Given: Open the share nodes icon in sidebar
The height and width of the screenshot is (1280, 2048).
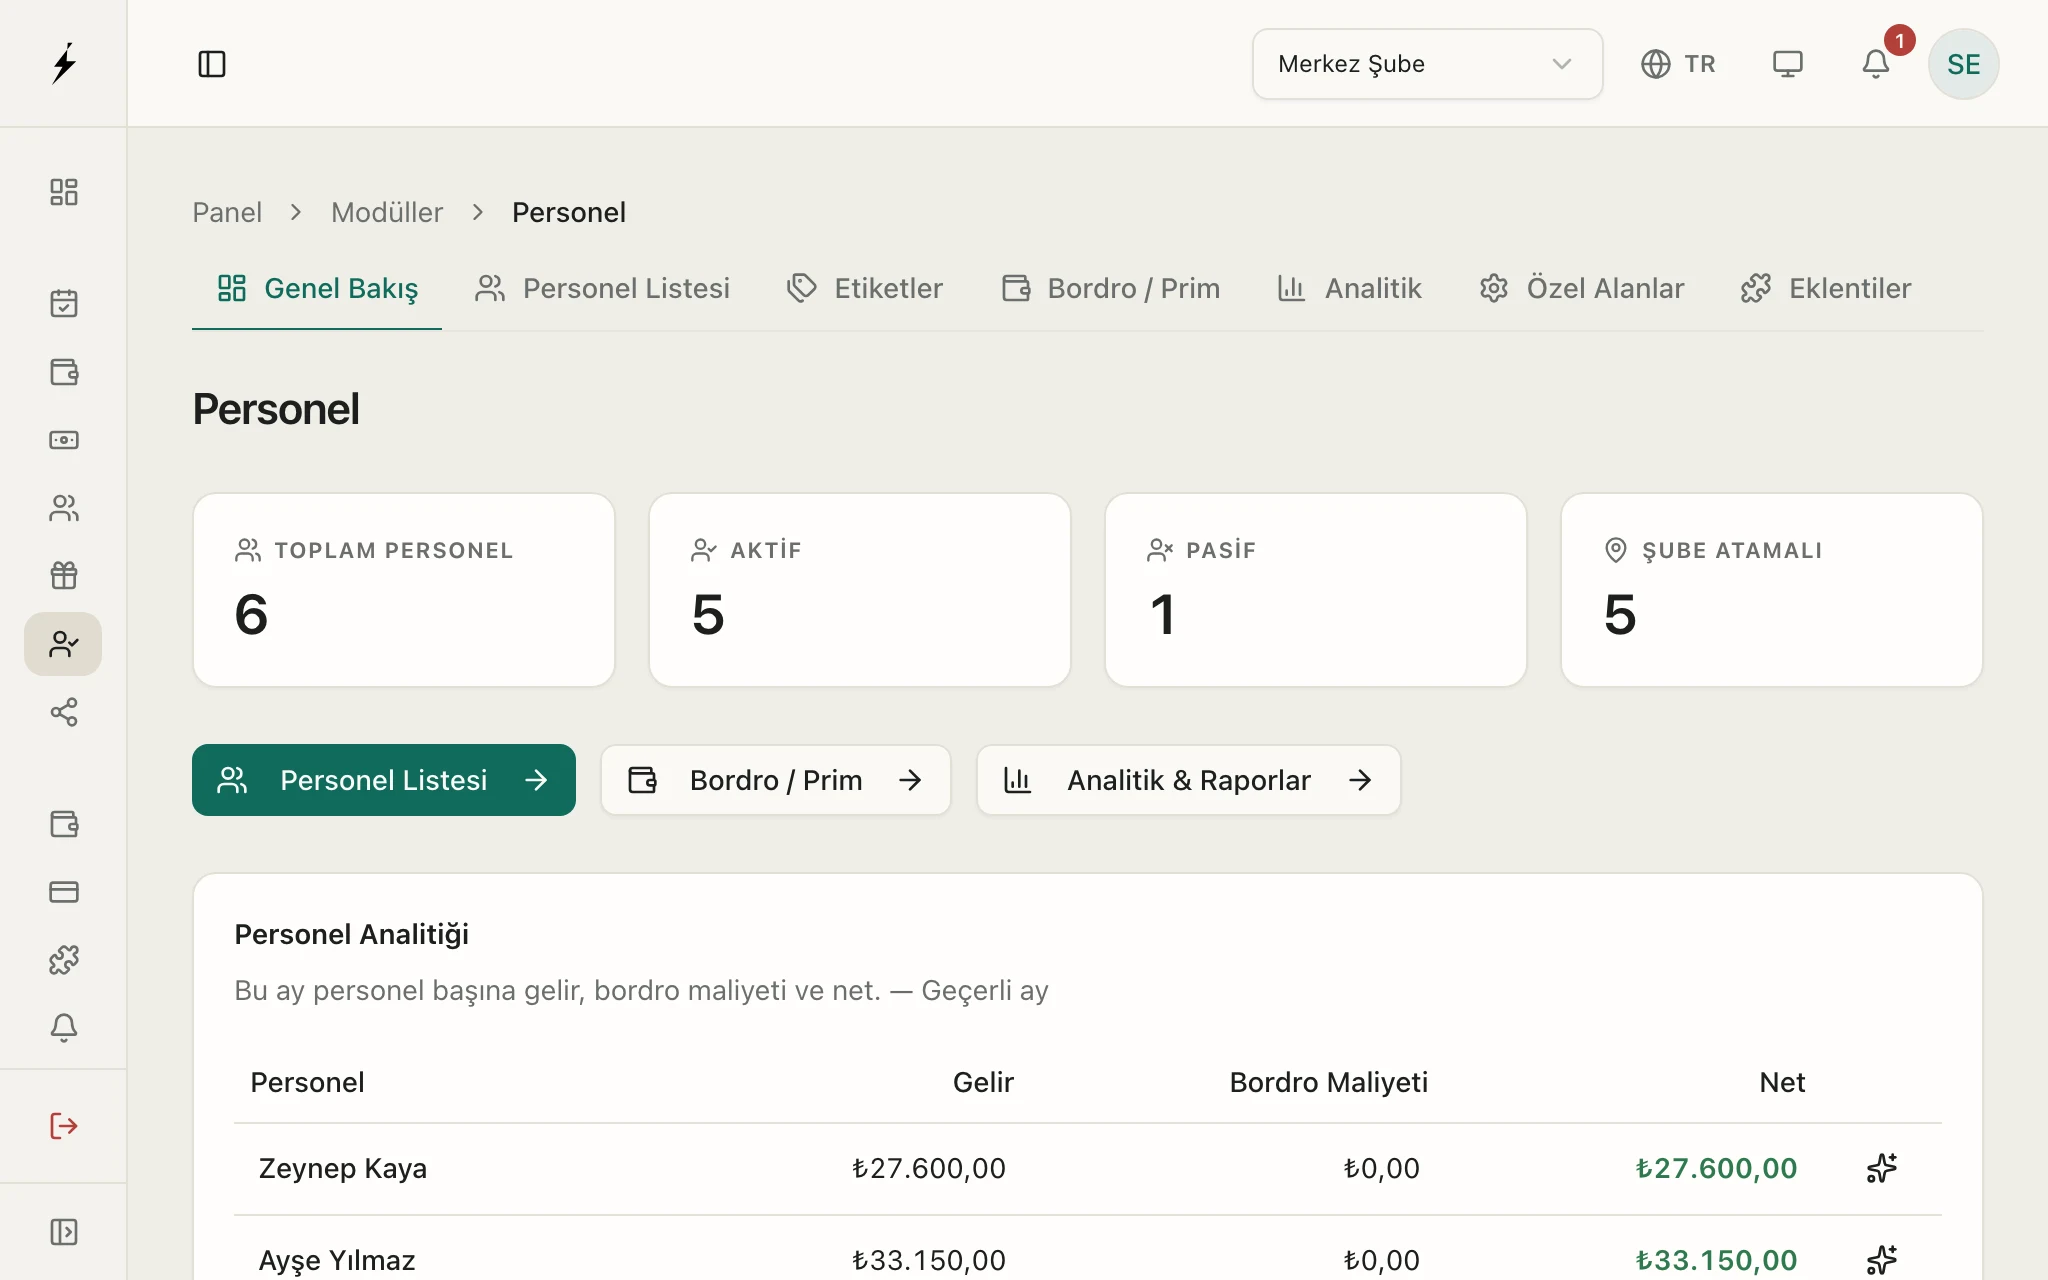Looking at the screenshot, I should pyautogui.click(x=64, y=712).
